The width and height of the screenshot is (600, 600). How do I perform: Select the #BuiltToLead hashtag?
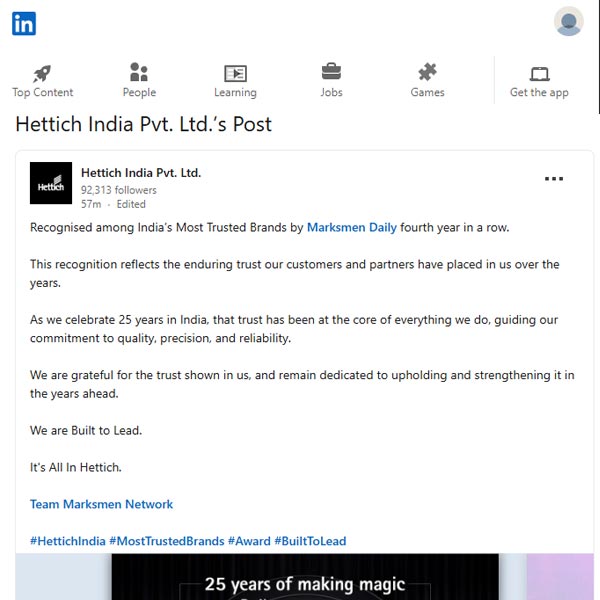[x=310, y=541]
